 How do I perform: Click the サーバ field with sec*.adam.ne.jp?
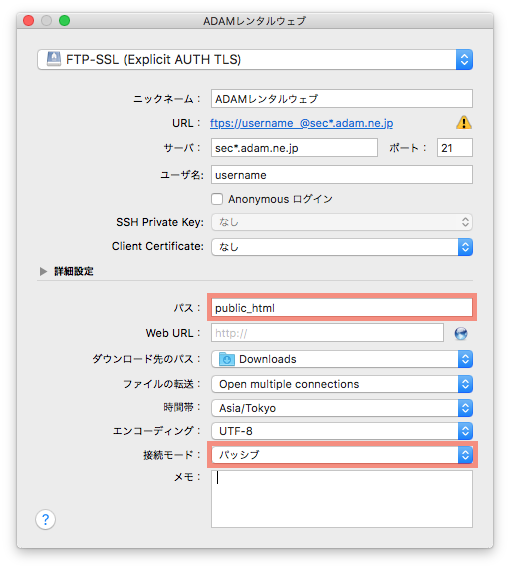coord(294,148)
